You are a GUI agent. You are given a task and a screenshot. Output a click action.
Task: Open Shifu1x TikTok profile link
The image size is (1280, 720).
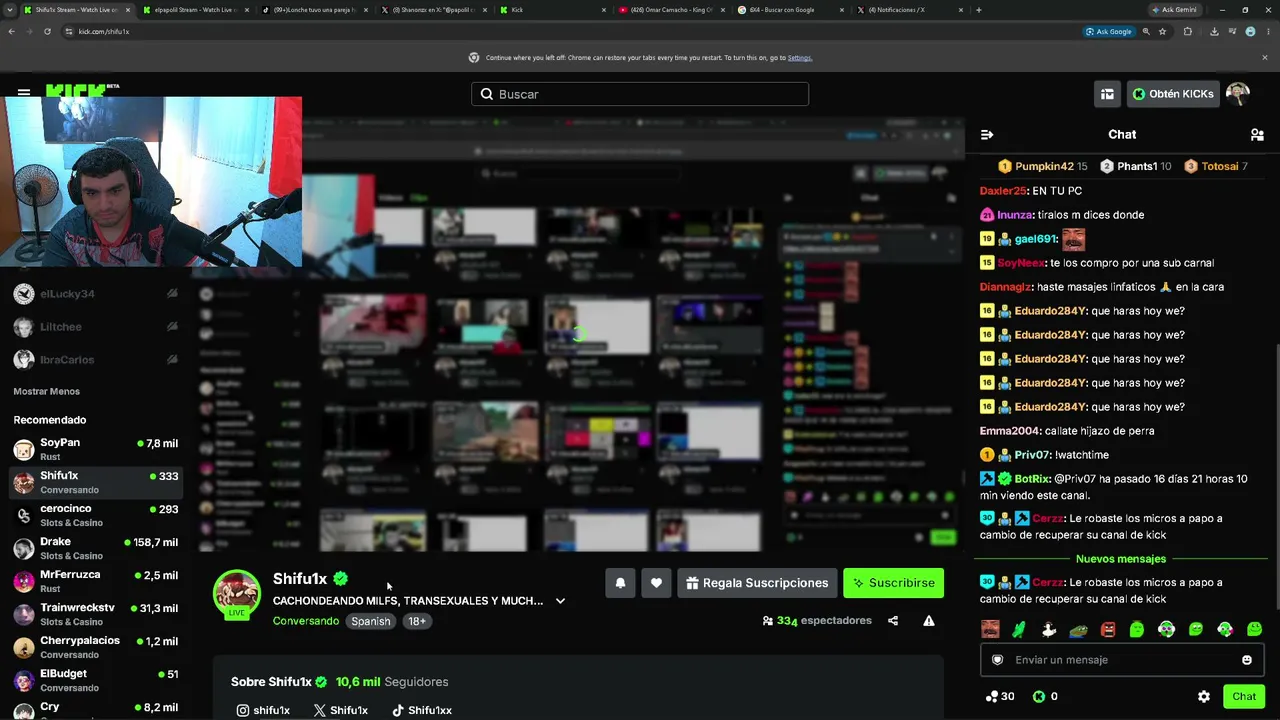[x=421, y=710]
